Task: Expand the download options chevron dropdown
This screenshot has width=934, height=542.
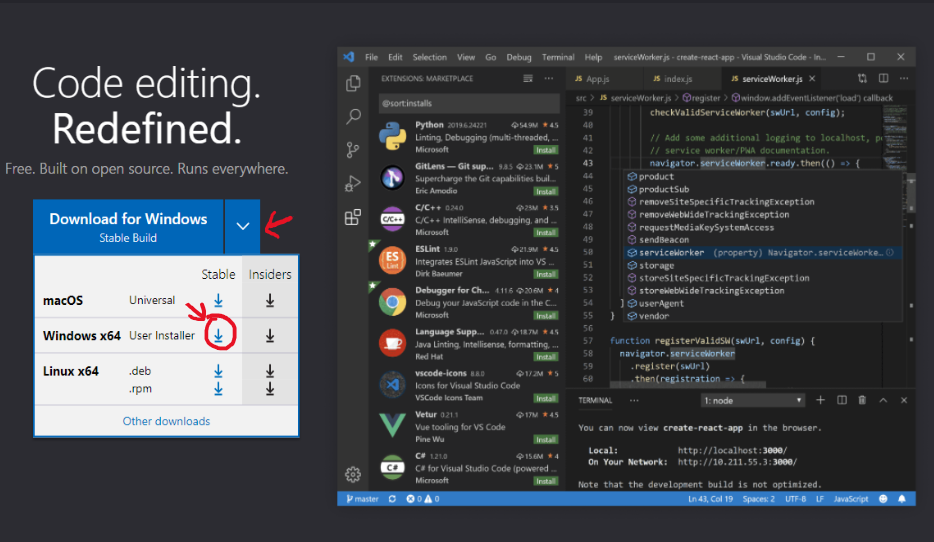Action: [x=242, y=227]
